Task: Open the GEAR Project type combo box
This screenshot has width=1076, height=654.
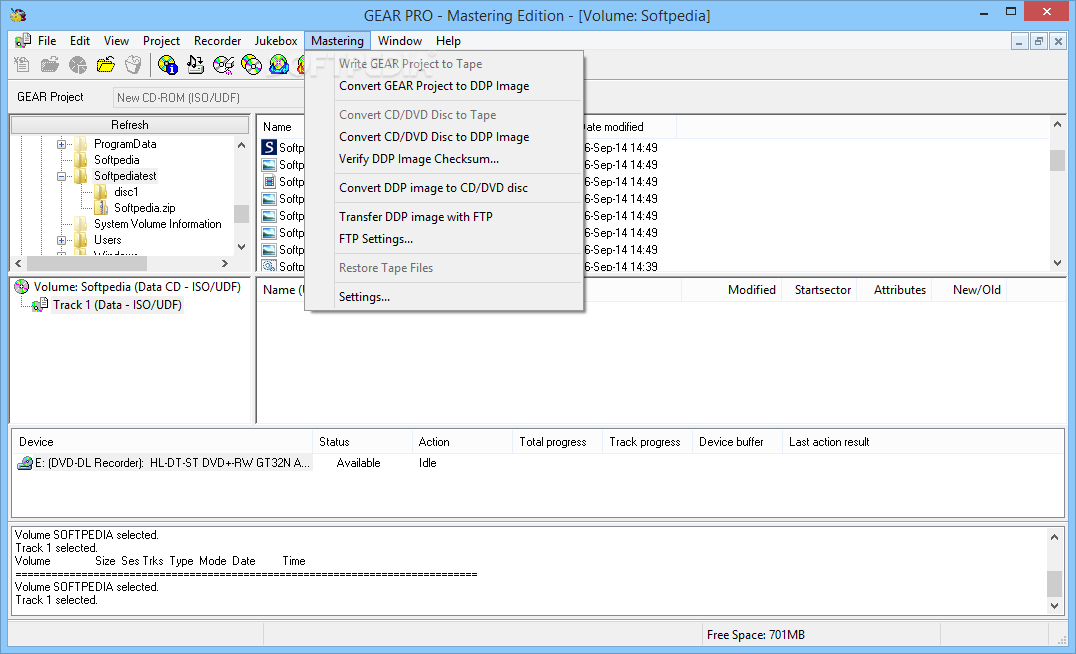Action: 209,97
